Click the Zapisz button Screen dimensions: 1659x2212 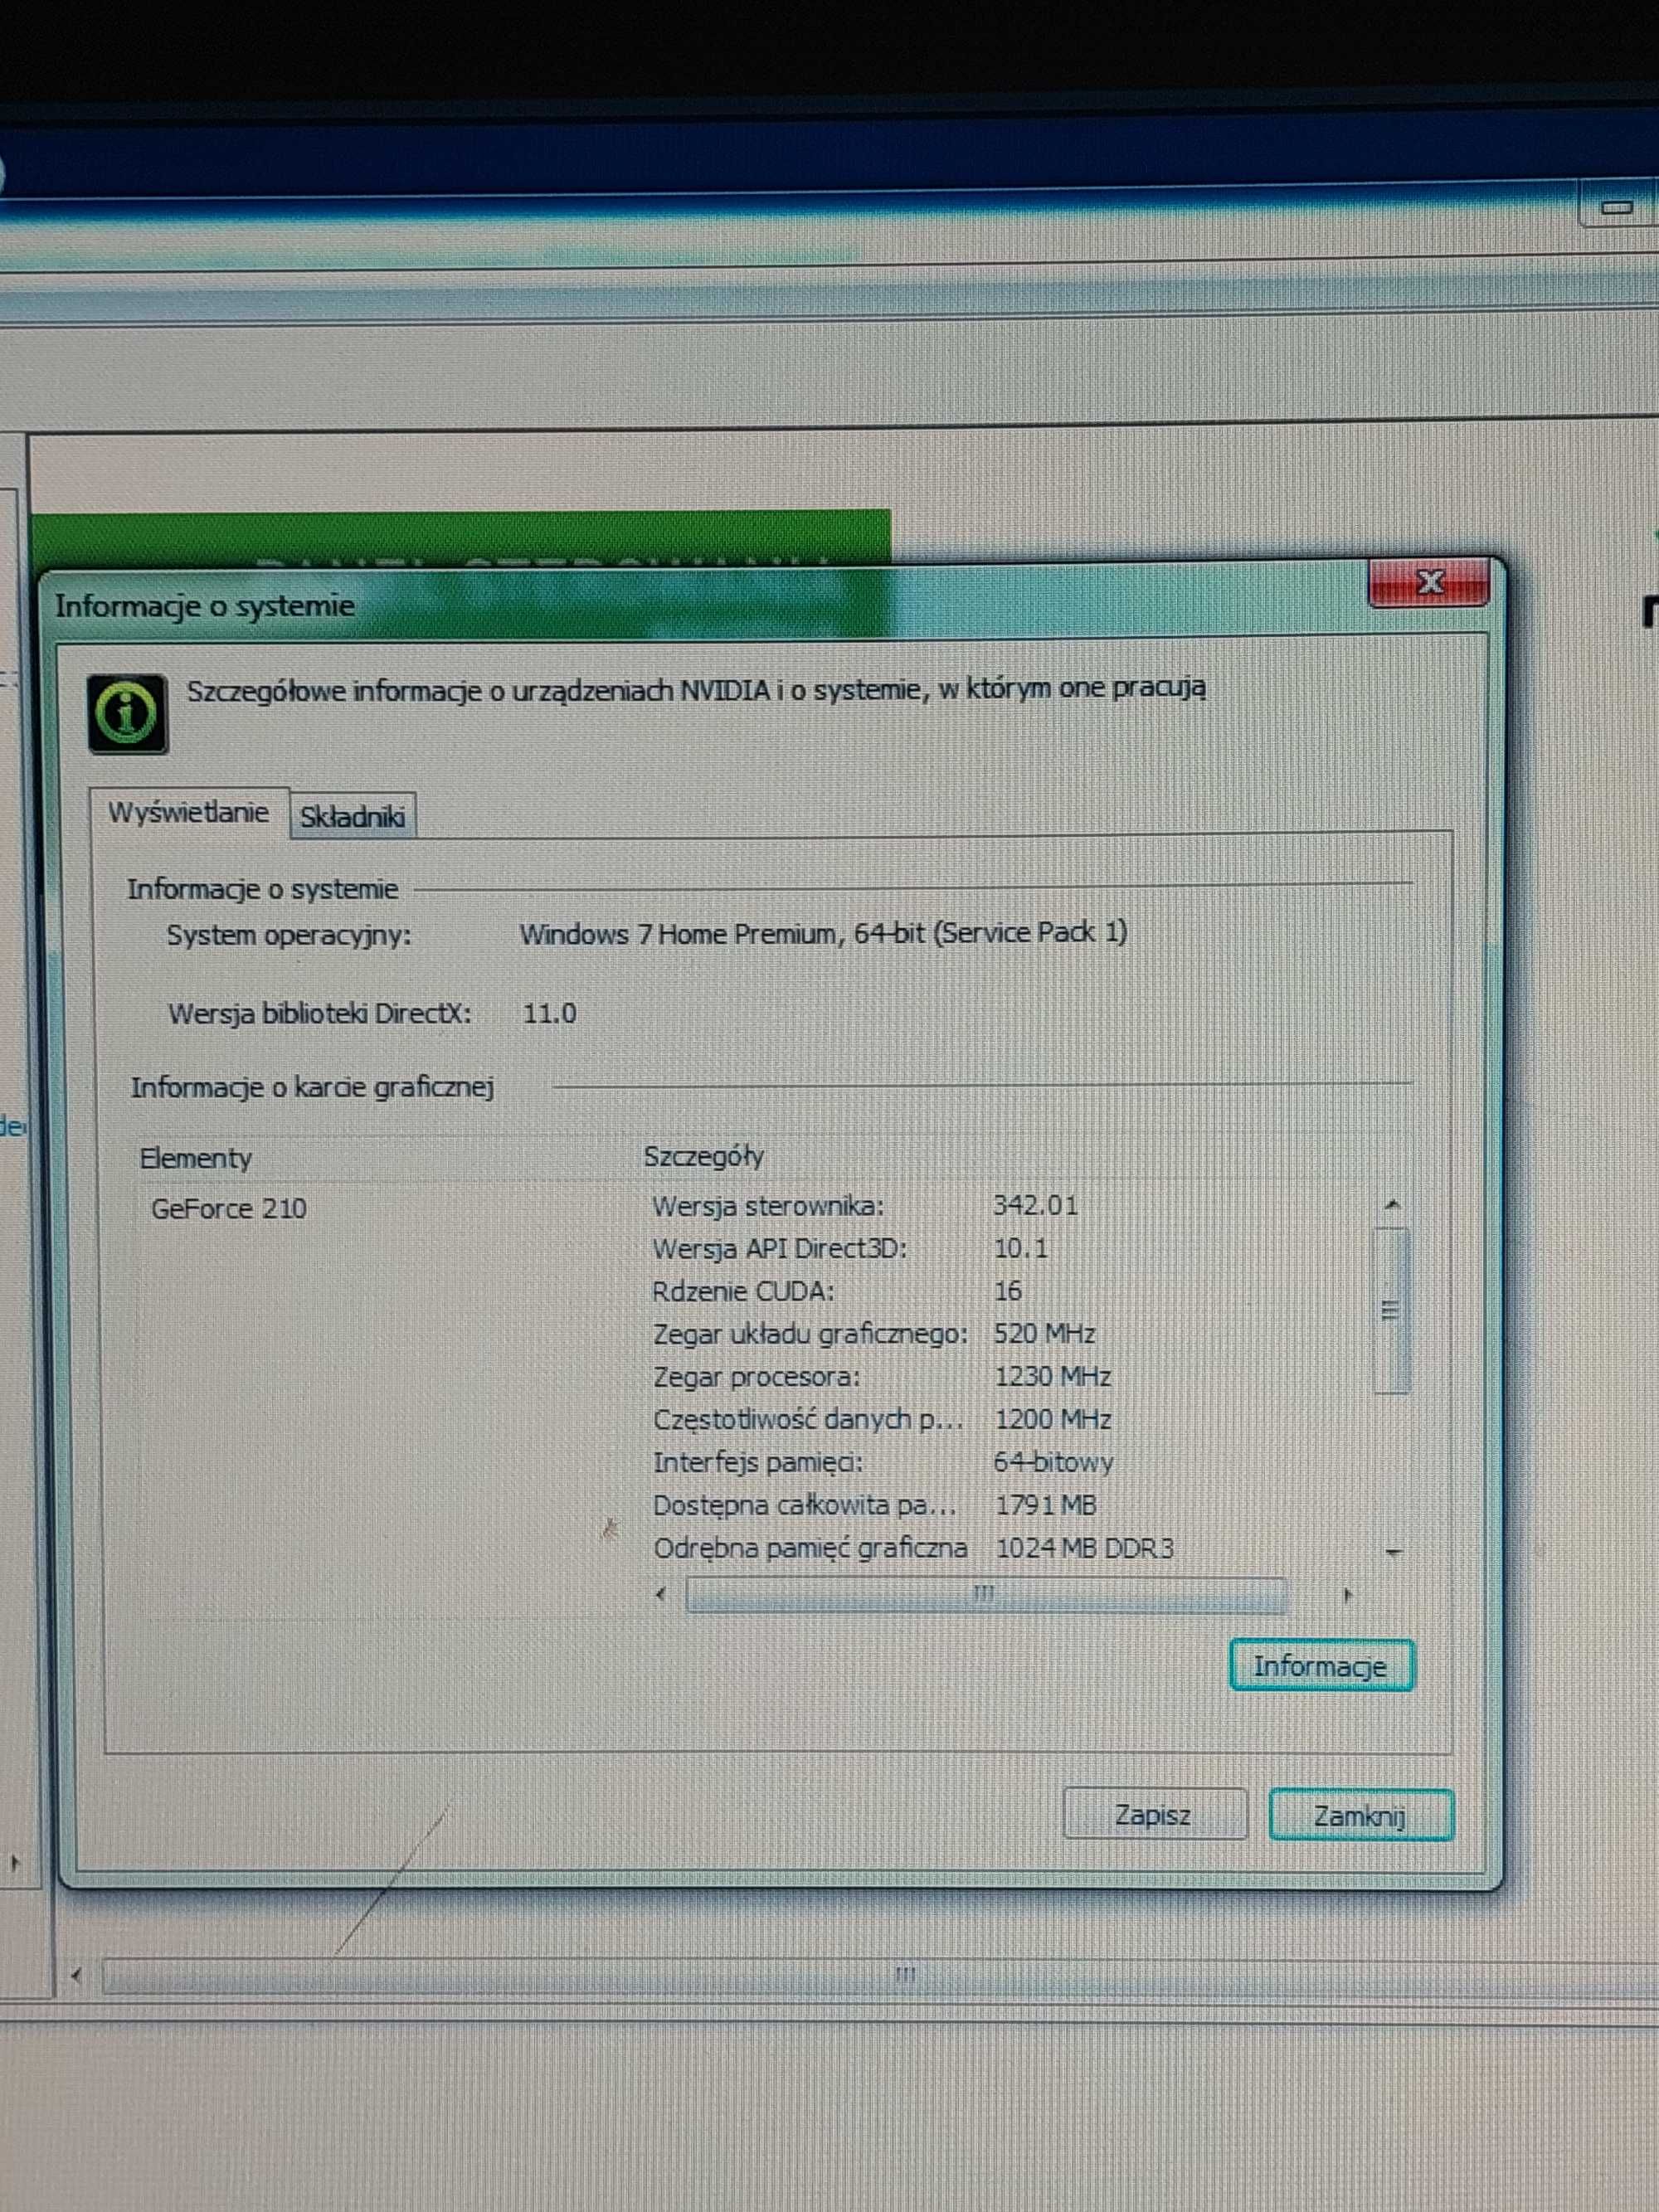1154,1814
